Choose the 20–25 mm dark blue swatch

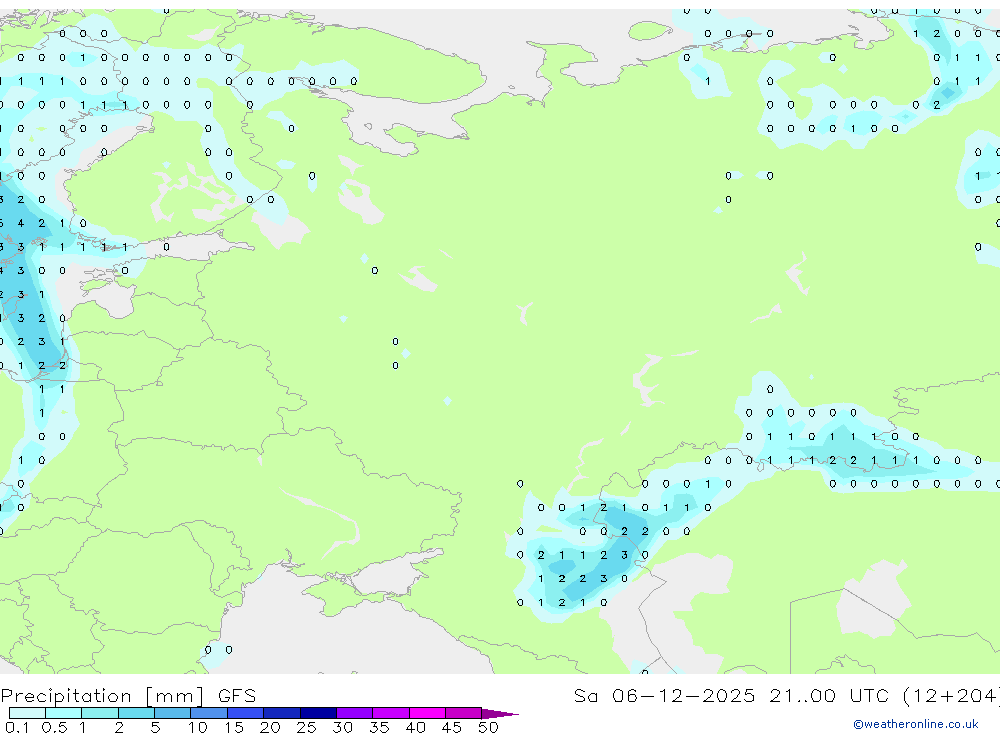pyautogui.click(x=282, y=713)
